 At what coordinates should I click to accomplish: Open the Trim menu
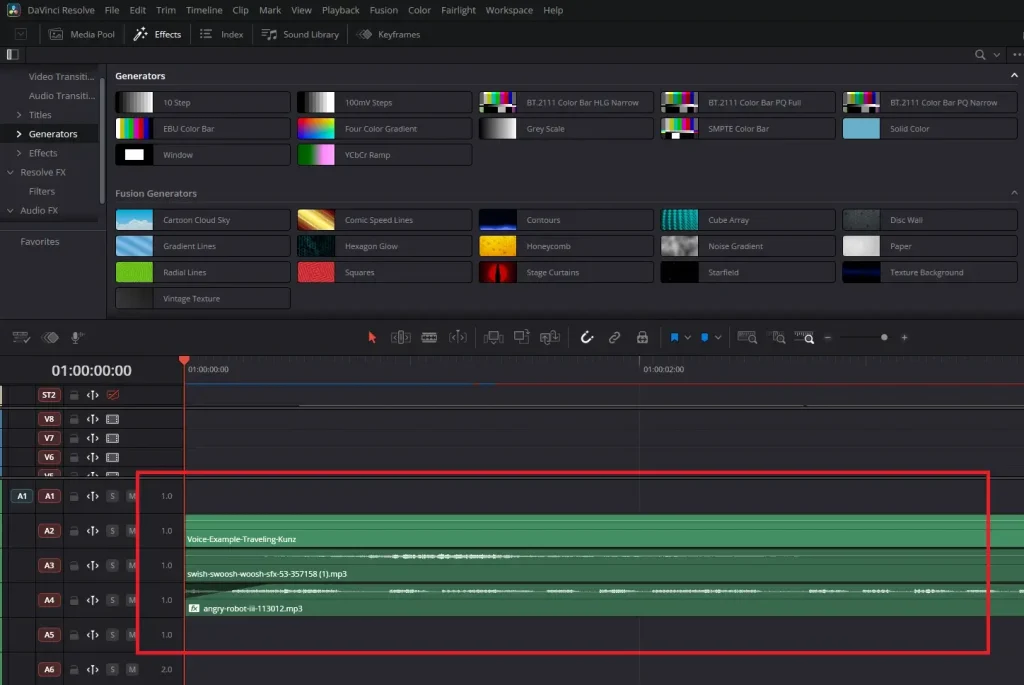166,10
